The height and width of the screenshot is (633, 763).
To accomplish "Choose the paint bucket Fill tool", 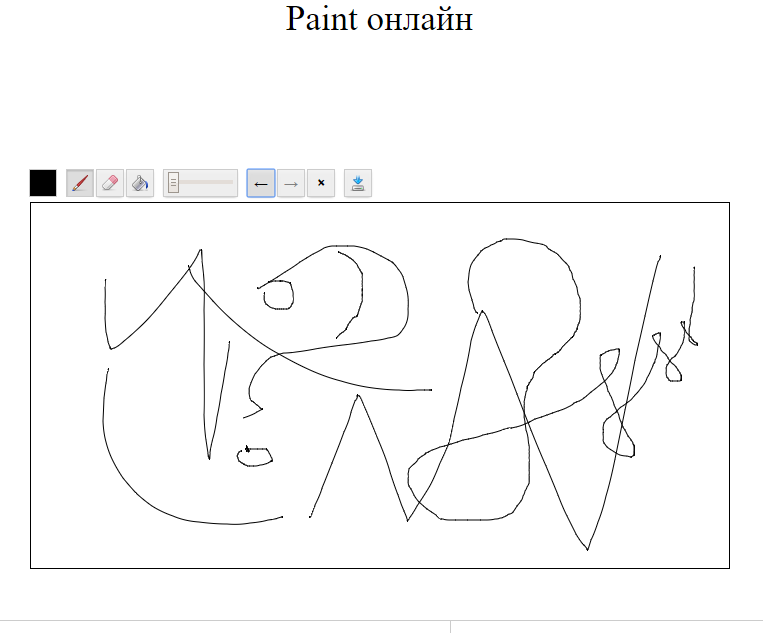I will pyautogui.click(x=140, y=183).
